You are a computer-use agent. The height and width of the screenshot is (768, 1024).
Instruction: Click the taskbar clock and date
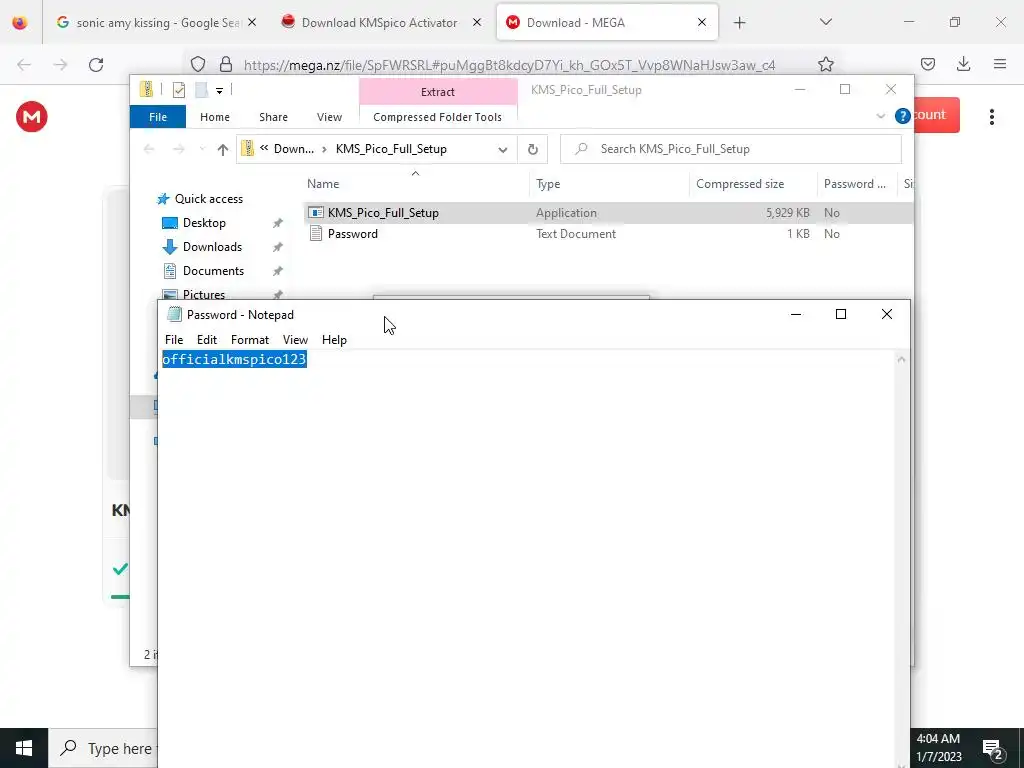[938, 748]
